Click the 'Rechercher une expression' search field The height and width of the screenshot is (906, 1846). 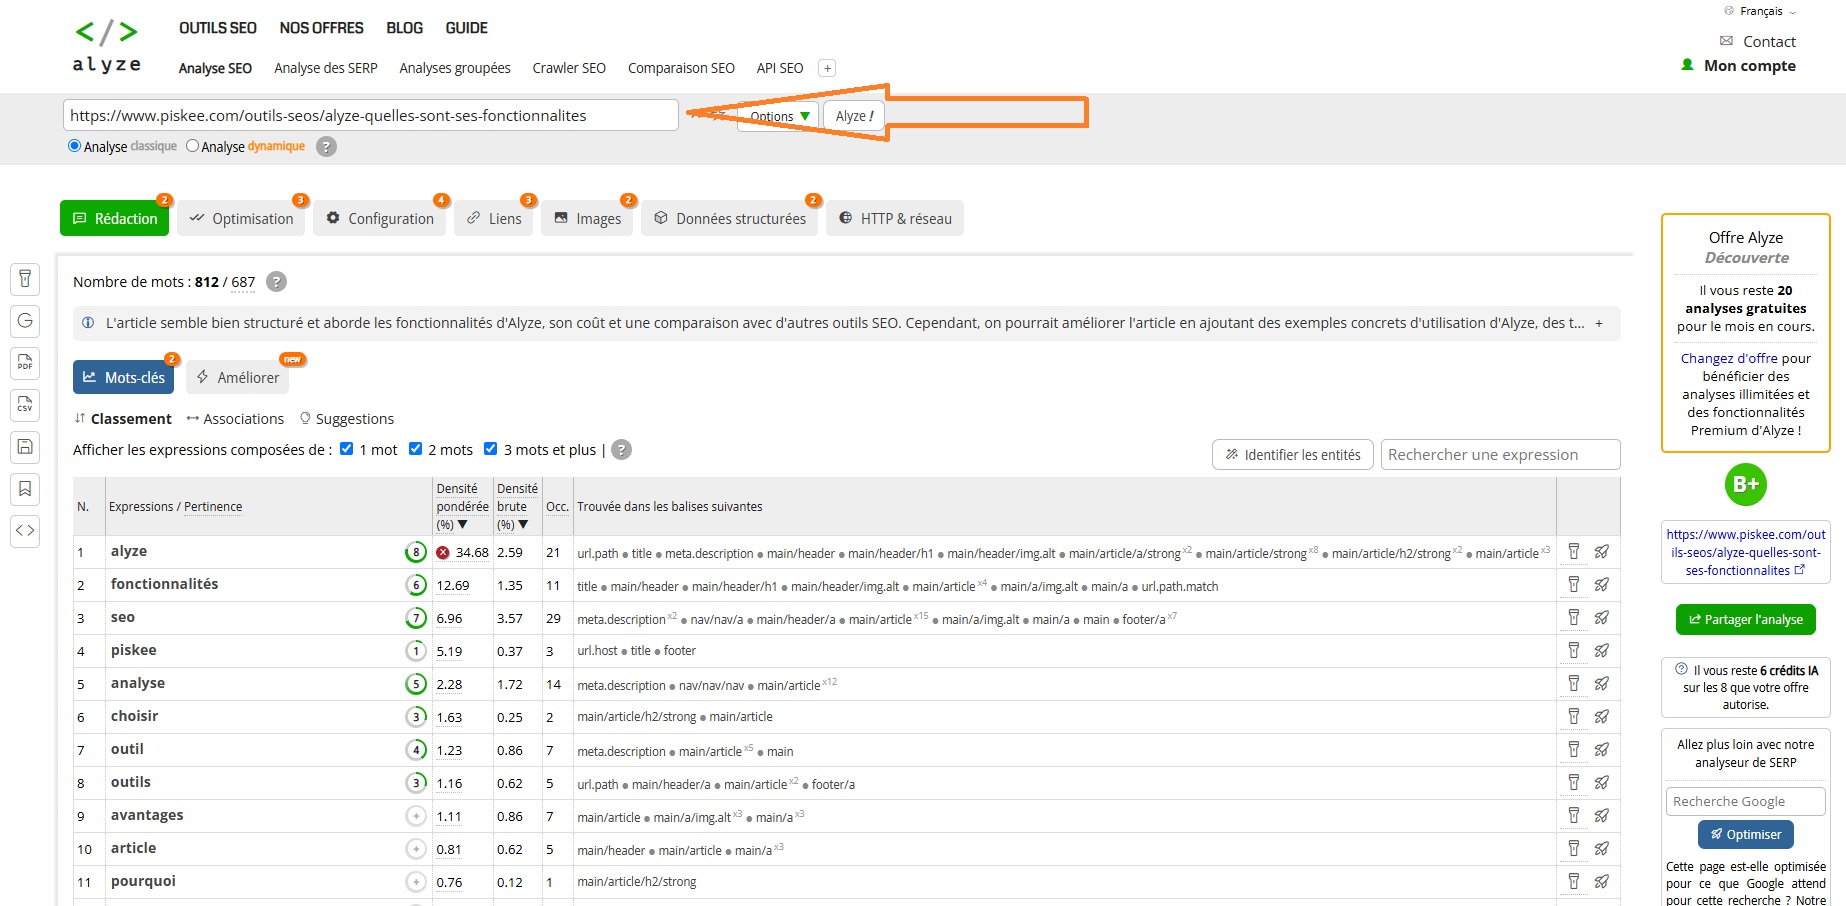coord(1500,454)
